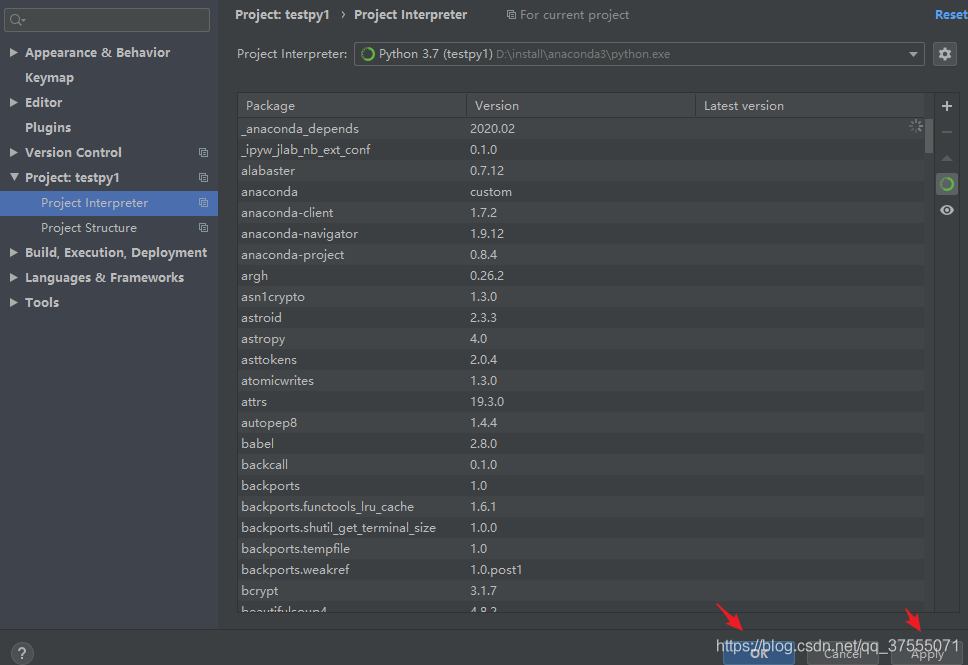Click the OK button
The image size is (968, 665).
(x=759, y=654)
